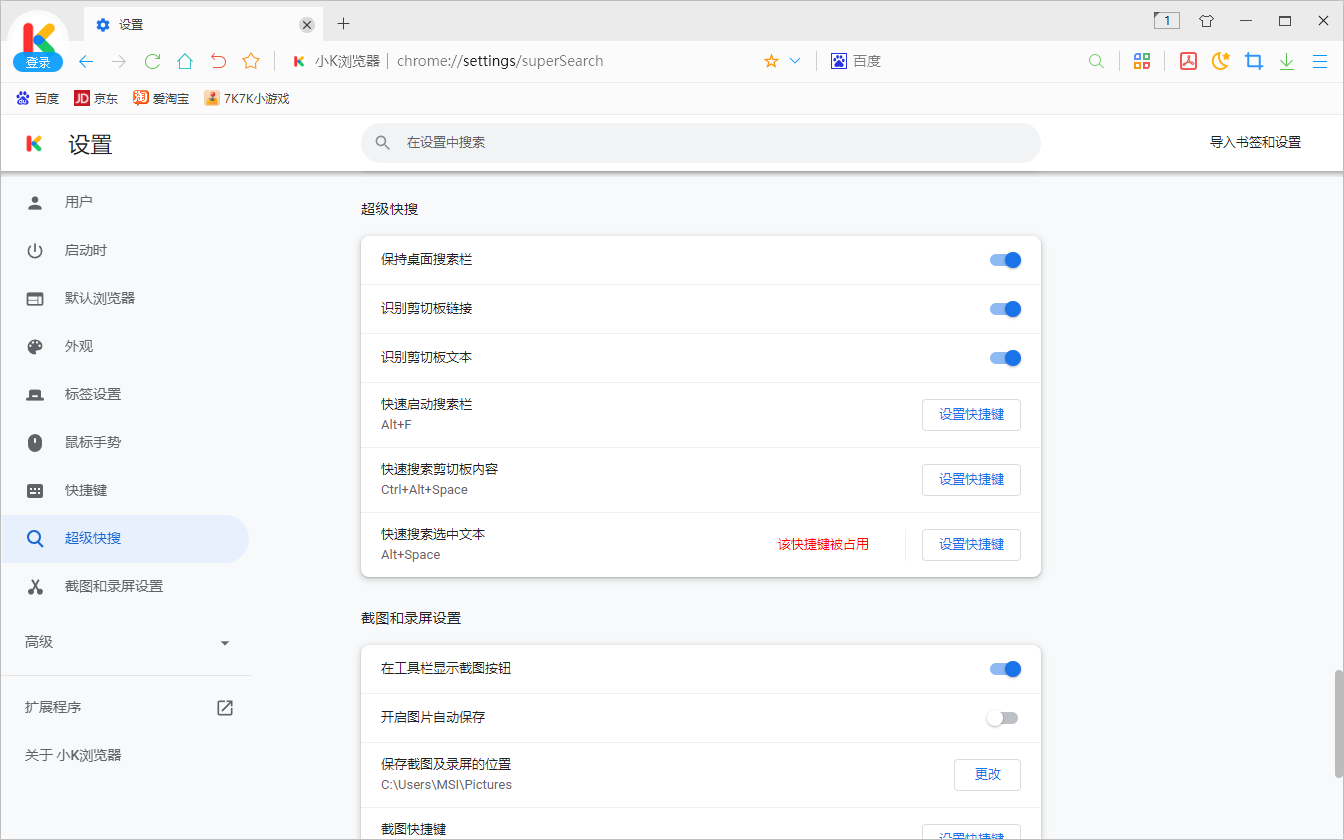The image size is (1344, 840).
Task: Set shortcut for 快速启动搜索栏
Action: (971, 415)
